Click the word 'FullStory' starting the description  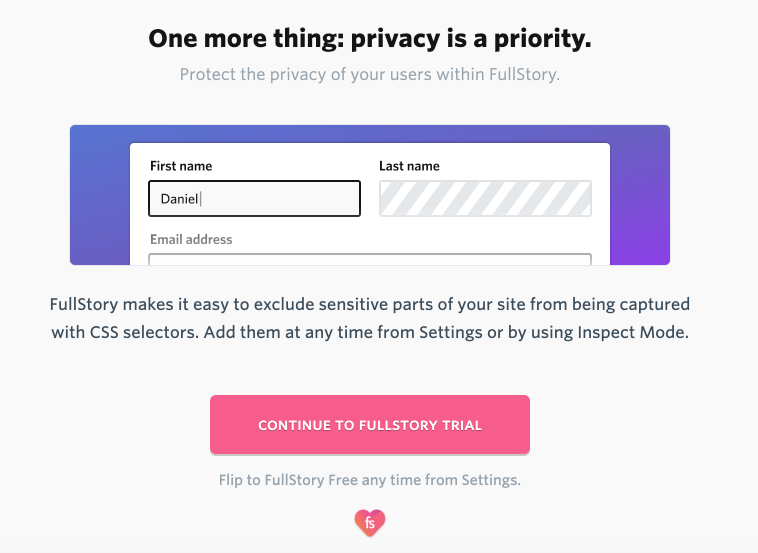coord(84,305)
